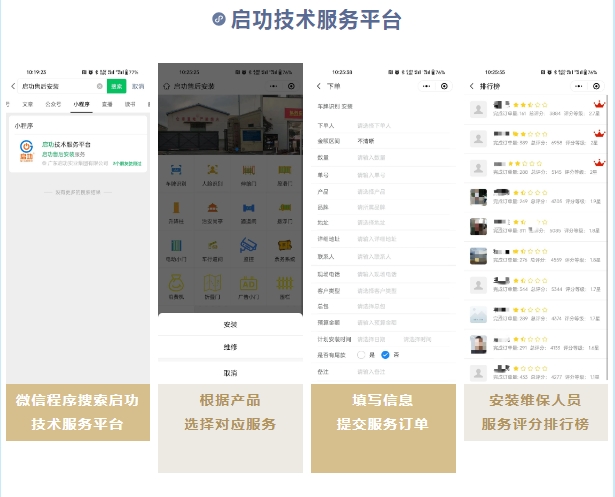Open the three-dot menu on the 启功售后安装 screen
This screenshot has height=497, width=615.
click(x=273, y=86)
